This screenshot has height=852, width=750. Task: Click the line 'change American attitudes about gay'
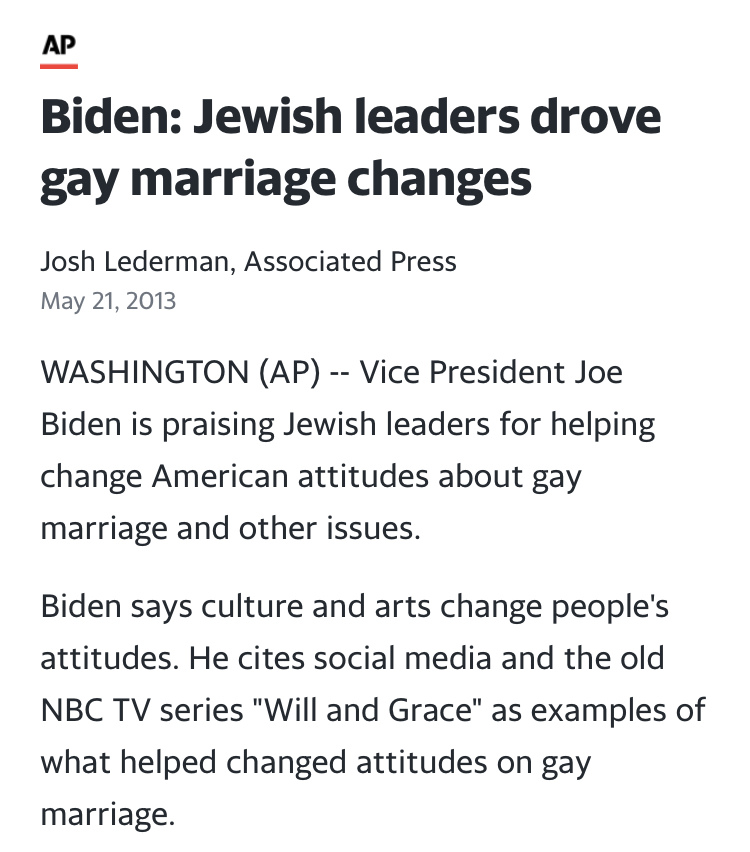(x=311, y=477)
